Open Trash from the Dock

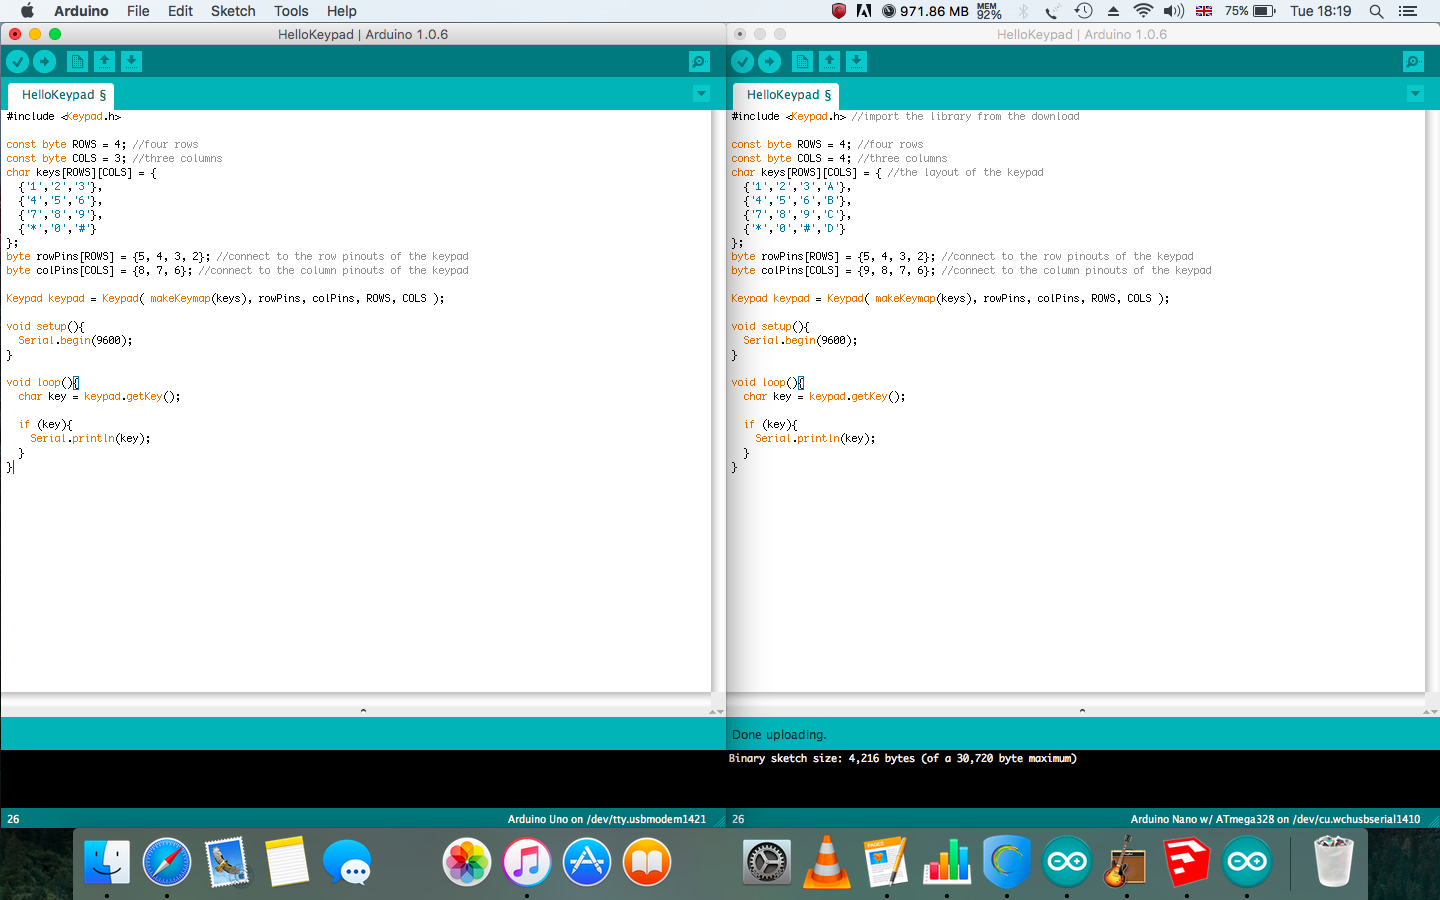pyautogui.click(x=1333, y=862)
